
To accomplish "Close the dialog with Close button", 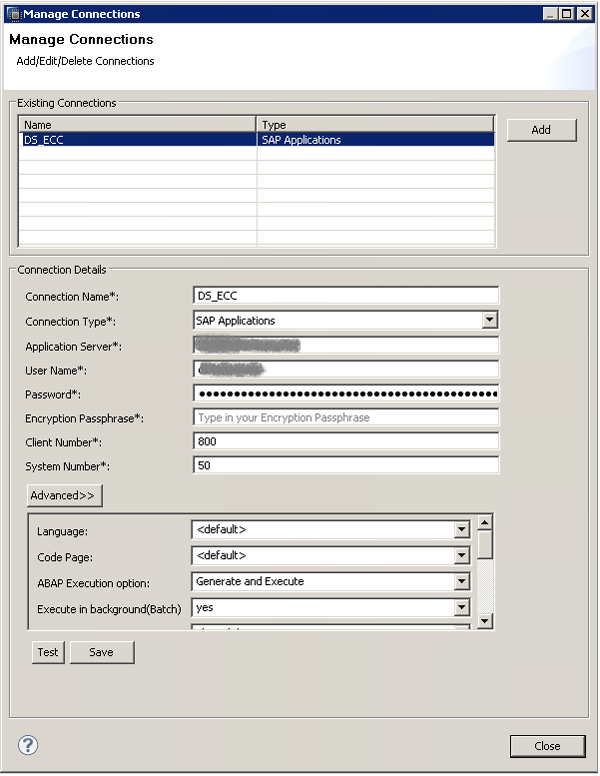I will (x=547, y=746).
